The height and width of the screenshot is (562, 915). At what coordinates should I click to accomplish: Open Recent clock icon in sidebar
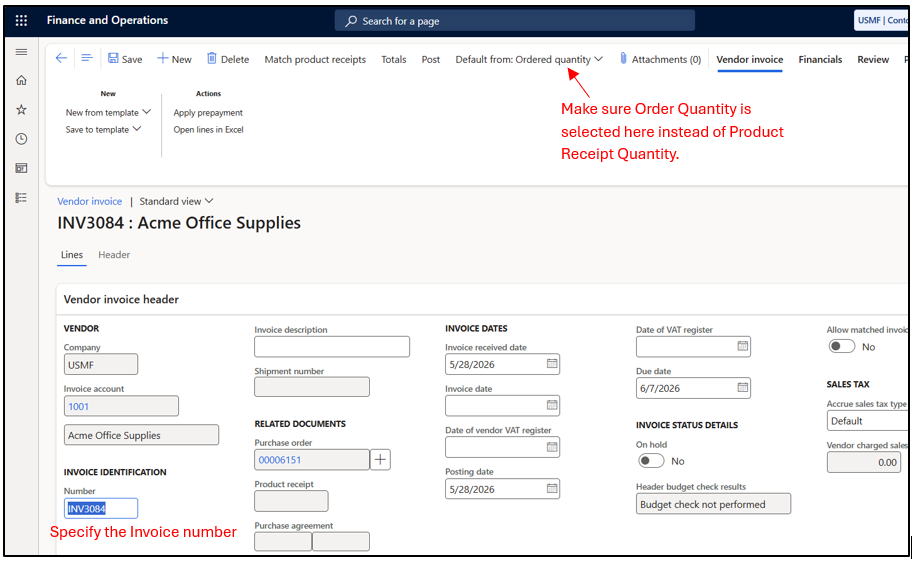coord(21,139)
